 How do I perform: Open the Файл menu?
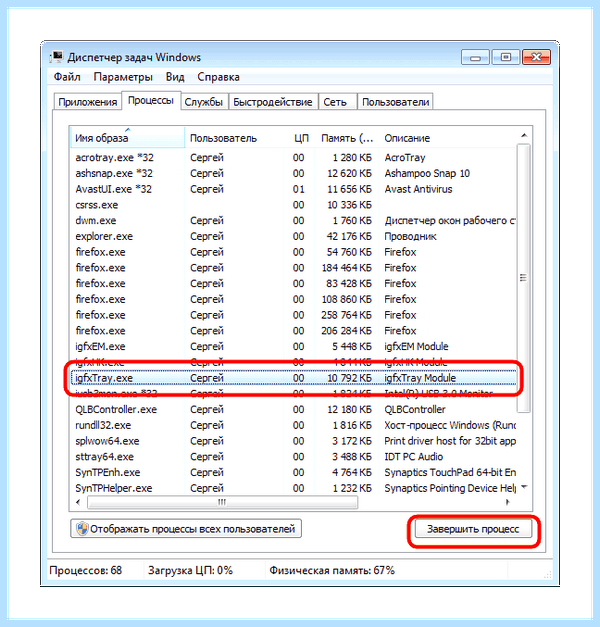click(67, 77)
